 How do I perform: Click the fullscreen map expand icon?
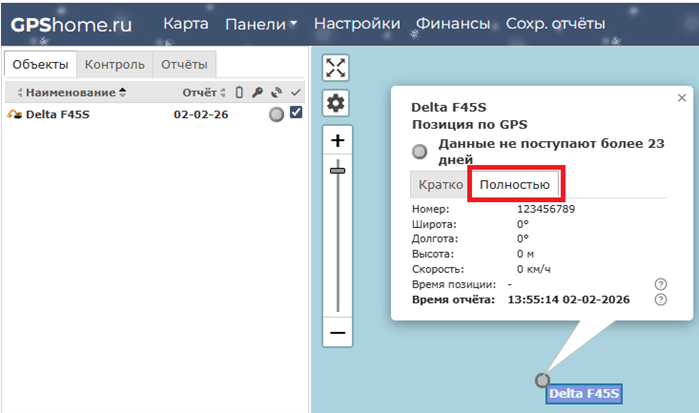point(336,67)
